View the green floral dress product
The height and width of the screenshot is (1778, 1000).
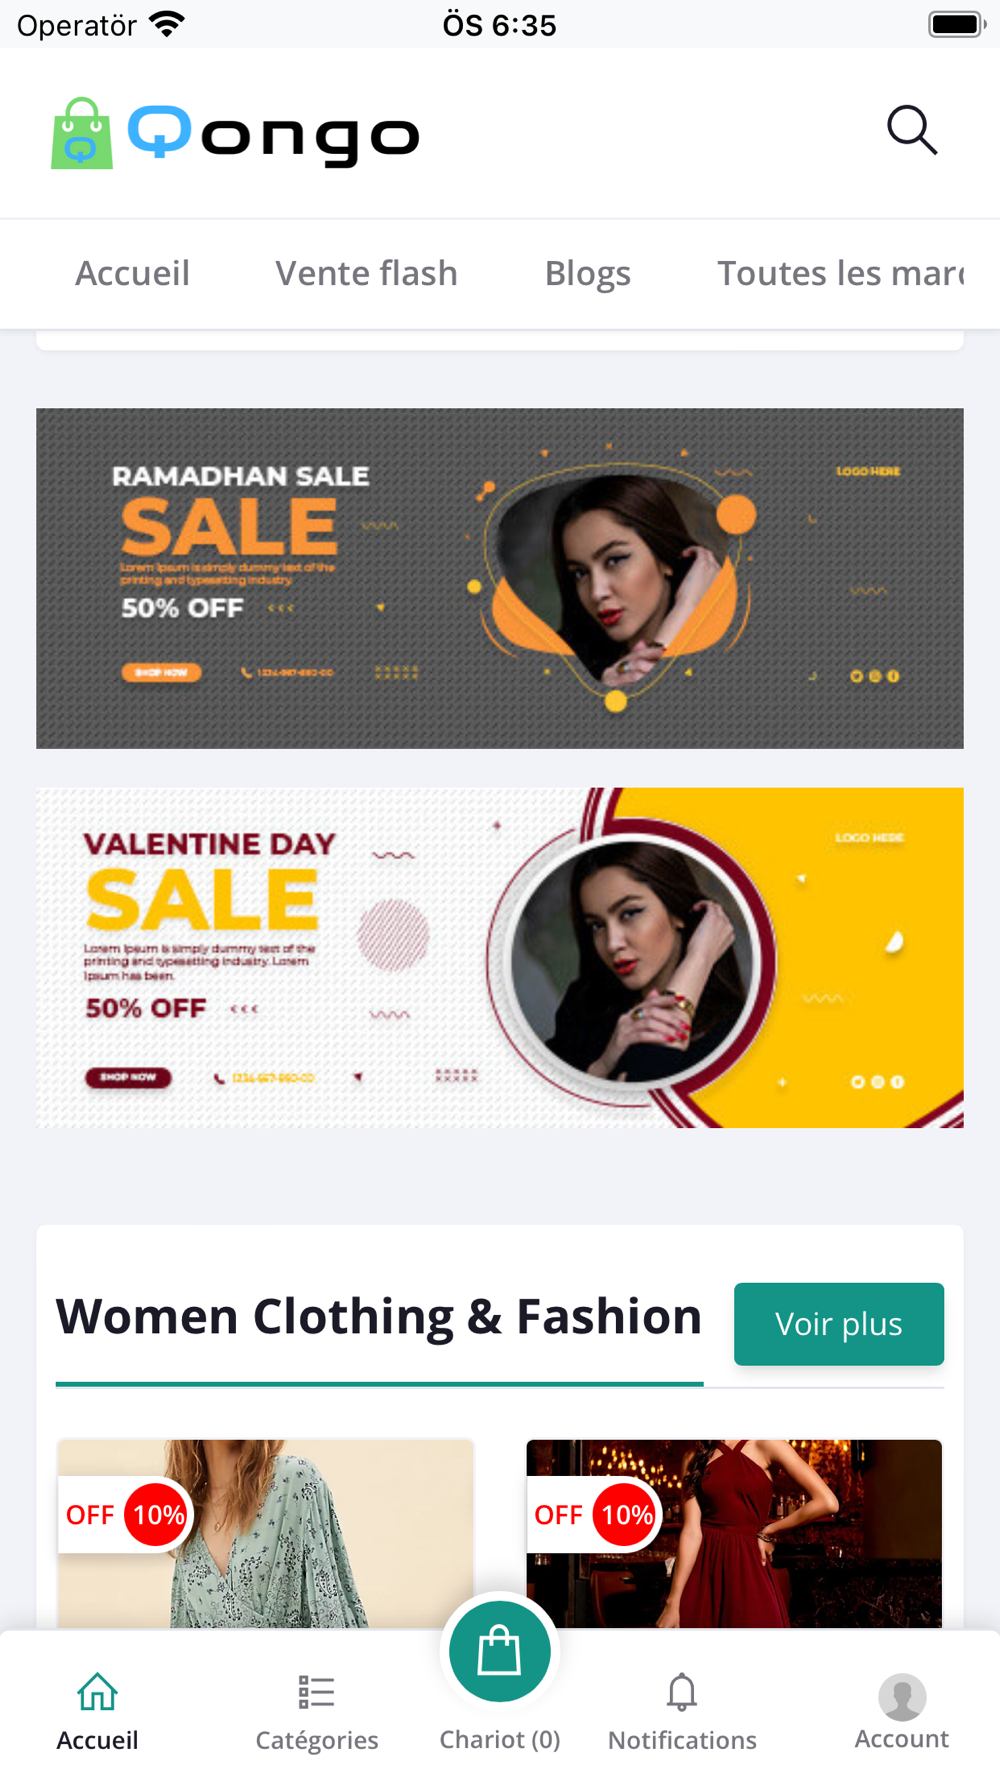click(265, 1534)
